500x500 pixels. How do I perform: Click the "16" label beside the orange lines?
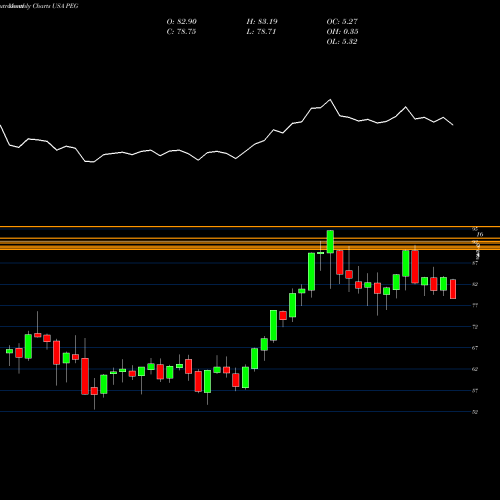tap(480, 235)
